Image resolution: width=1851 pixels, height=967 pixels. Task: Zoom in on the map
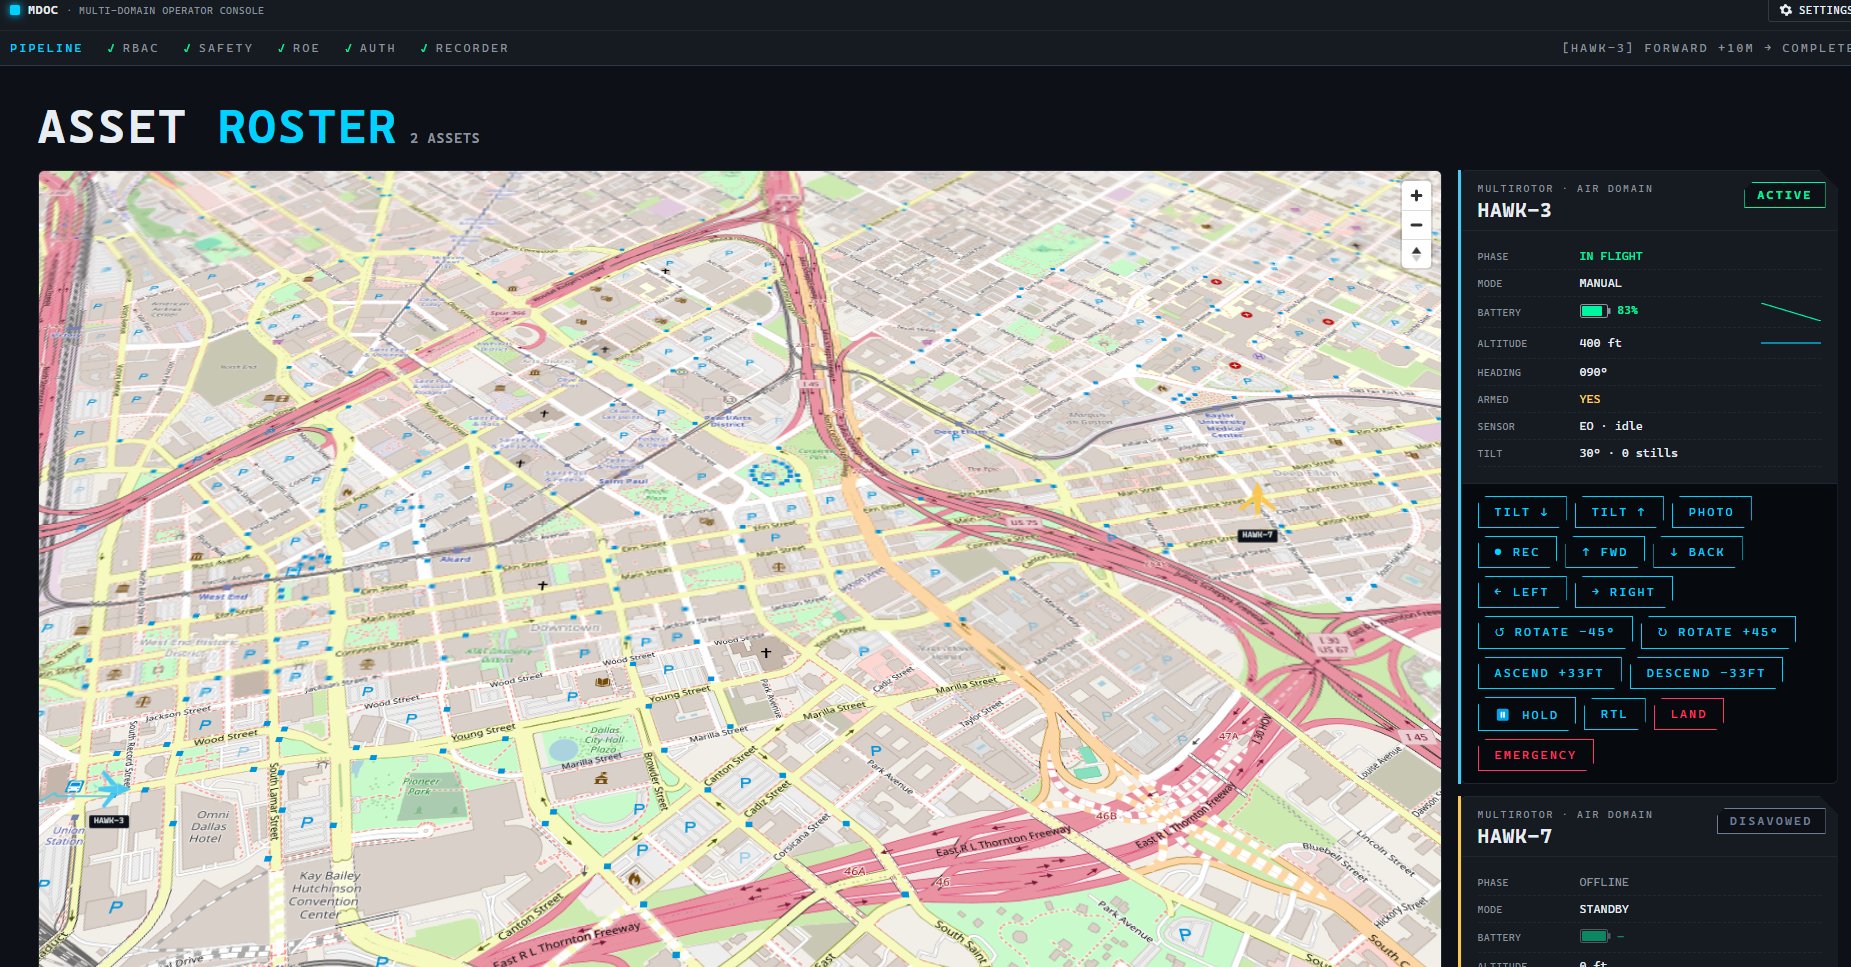click(x=1416, y=196)
